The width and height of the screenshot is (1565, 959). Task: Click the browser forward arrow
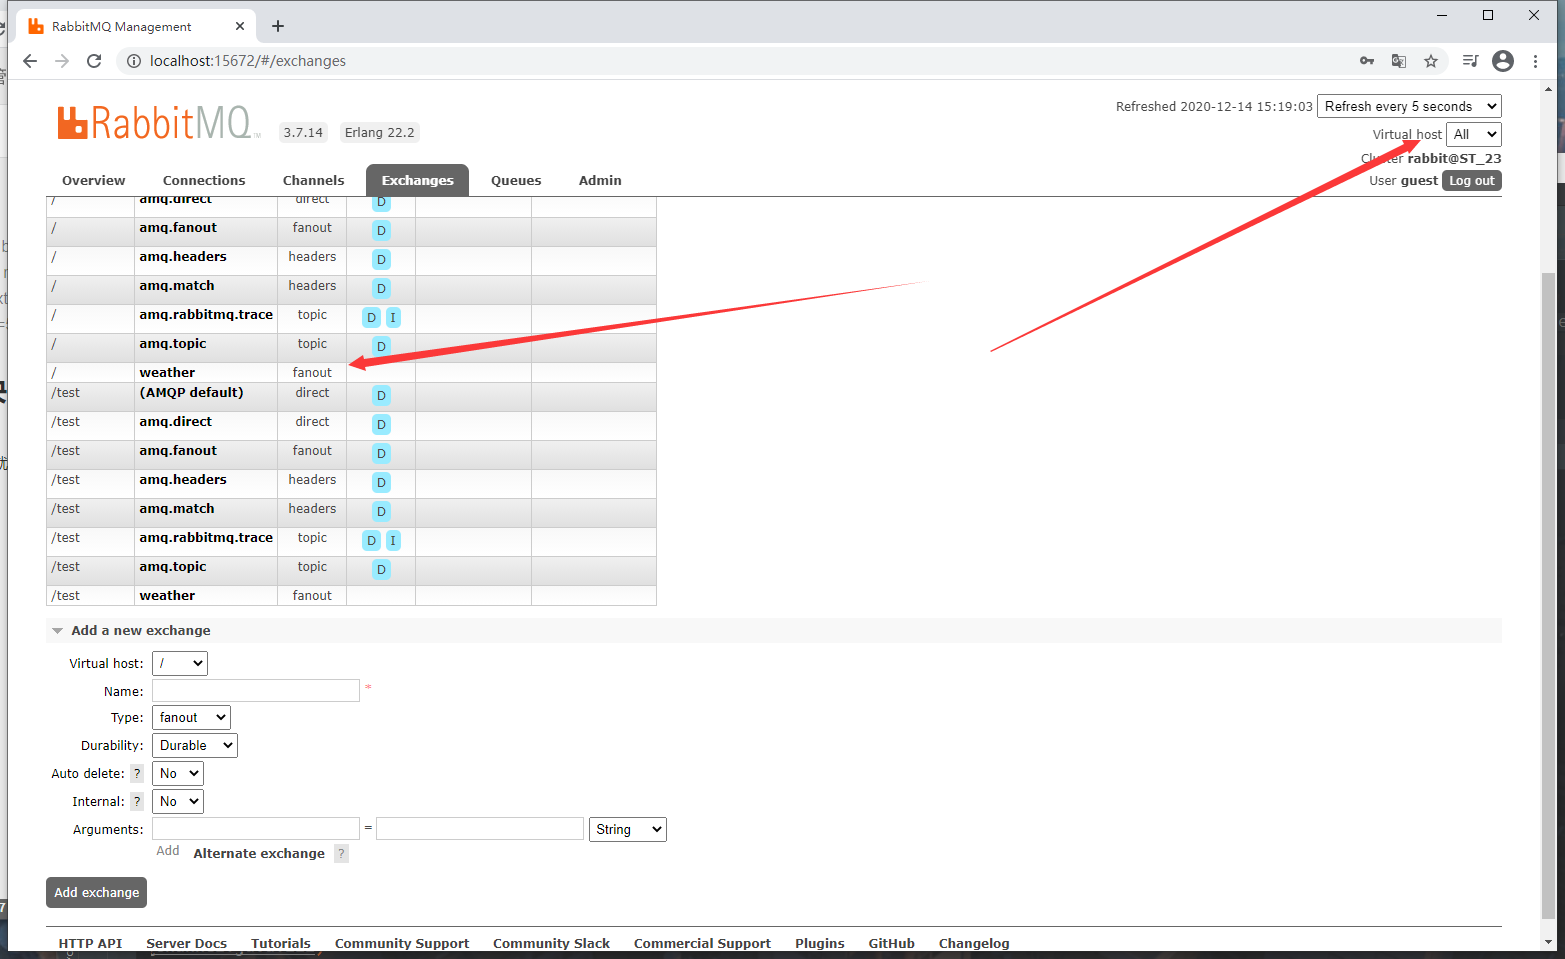coord(62,61)
